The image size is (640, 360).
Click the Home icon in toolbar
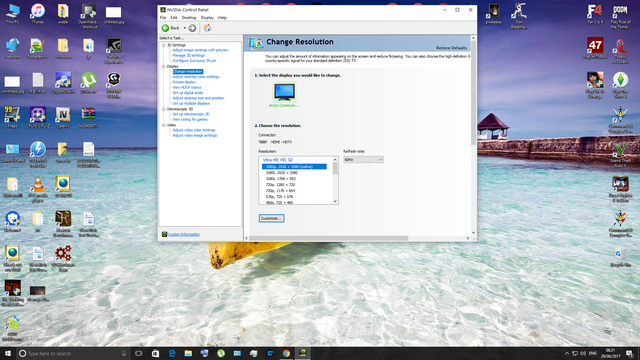pos(207,28)
